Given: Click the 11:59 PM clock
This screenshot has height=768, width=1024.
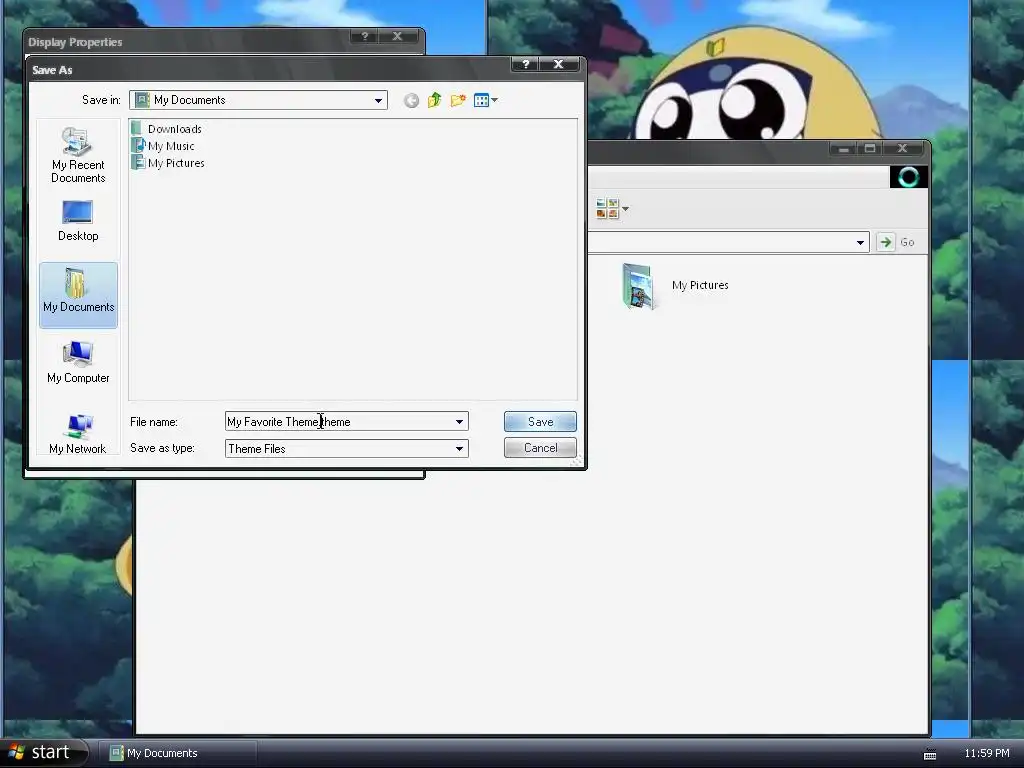Looking at the screenshot, I should 987,753.
